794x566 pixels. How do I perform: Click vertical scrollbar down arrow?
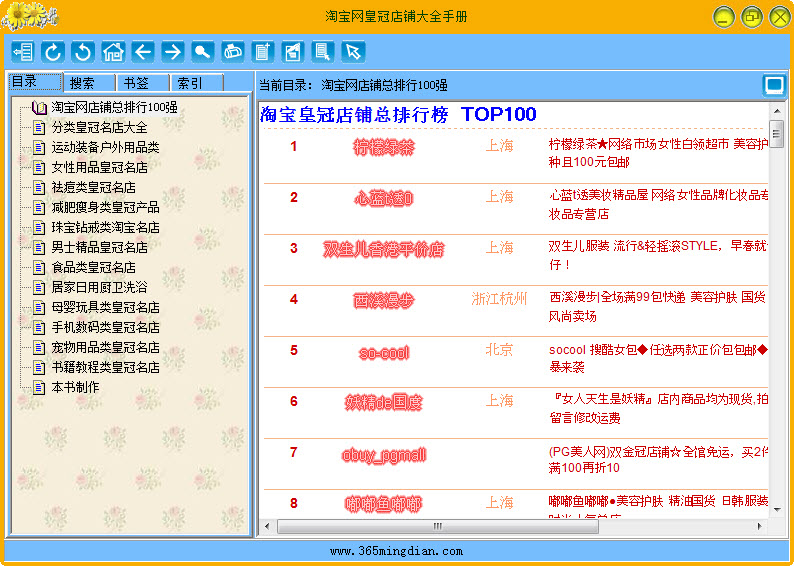[x=777, y=510]
